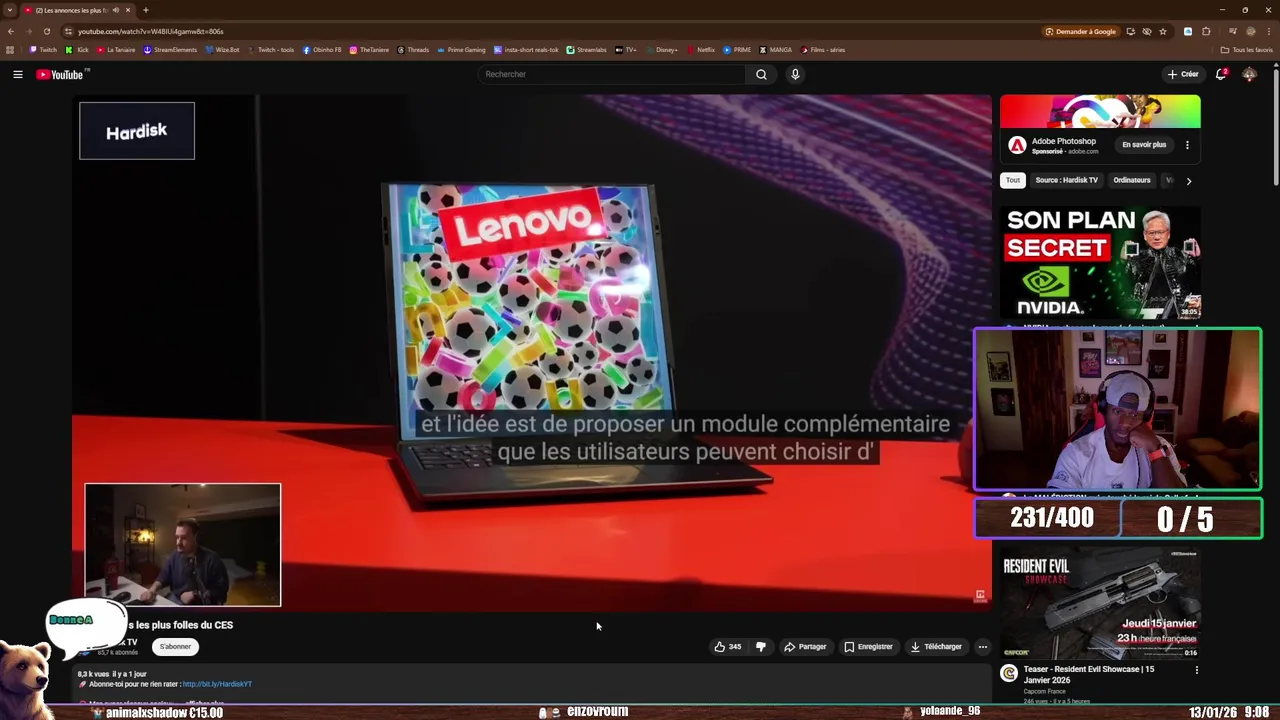Open the NVIDIA Son Plan Secret thumbnail
Image resolution: width=1280 pixels, height=720 pixels.
click(x=1100, y=262)
